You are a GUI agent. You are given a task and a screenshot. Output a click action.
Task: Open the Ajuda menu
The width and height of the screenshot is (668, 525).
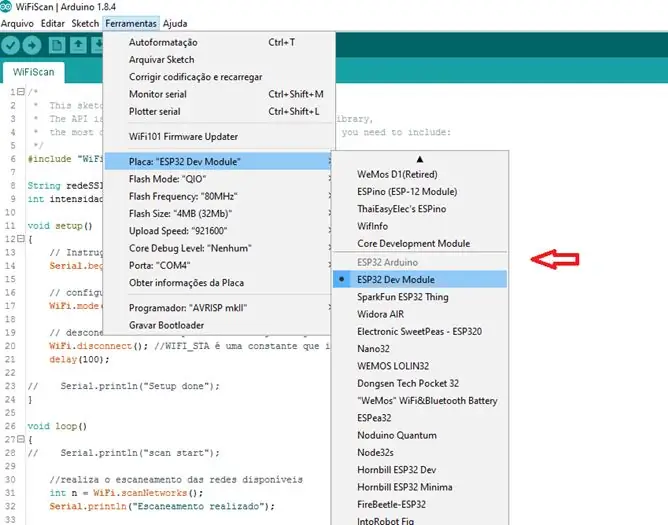tap(175, 23)
